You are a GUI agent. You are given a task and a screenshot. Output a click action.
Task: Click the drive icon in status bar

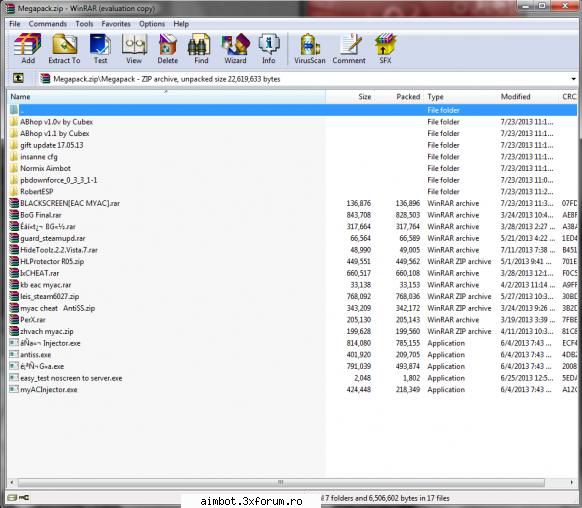coord(13,498)
